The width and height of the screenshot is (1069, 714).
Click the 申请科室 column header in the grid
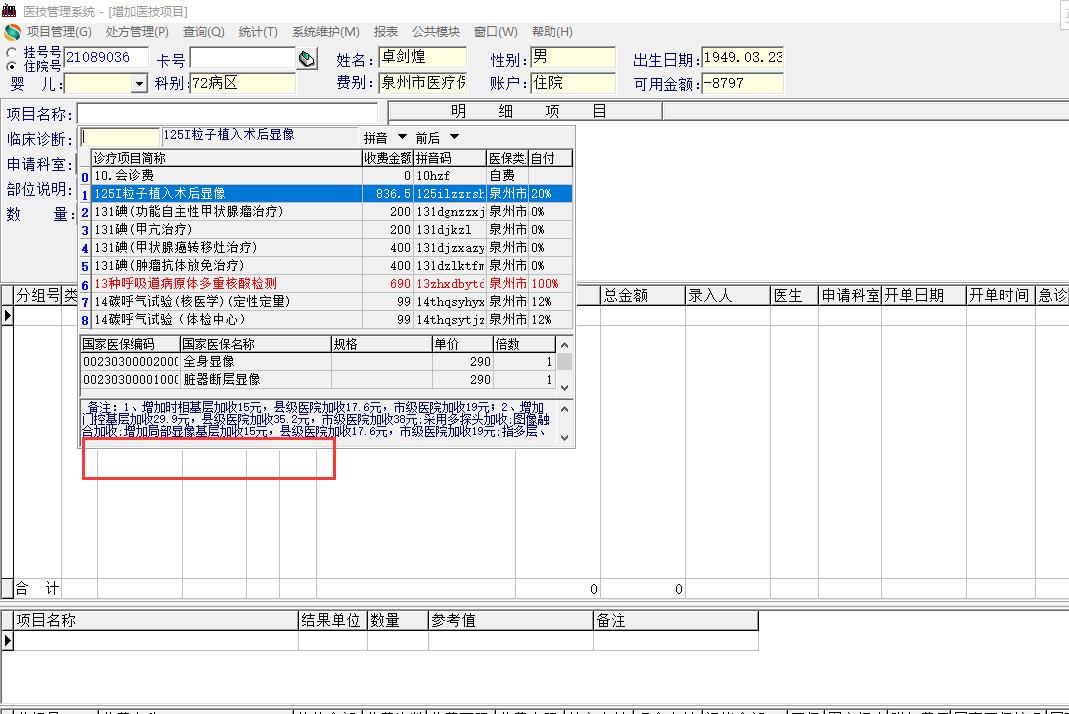click(850, 295)
